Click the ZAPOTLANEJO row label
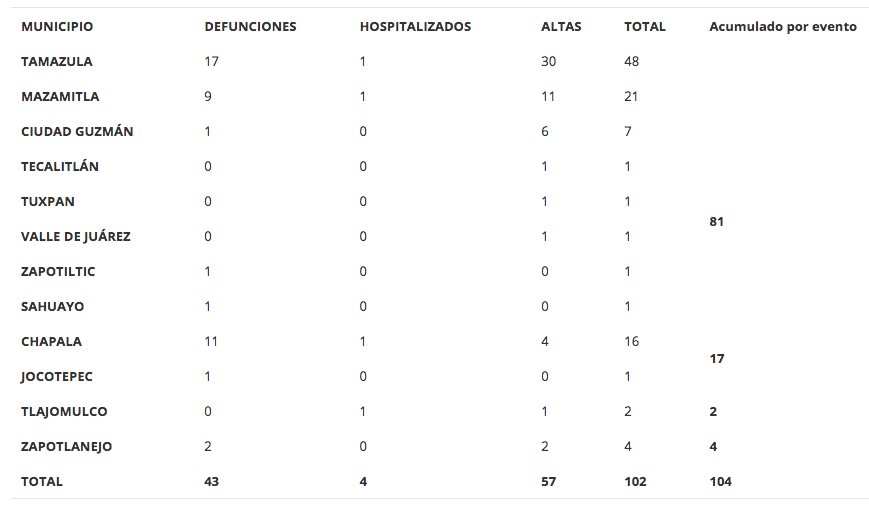 (66, 447)
